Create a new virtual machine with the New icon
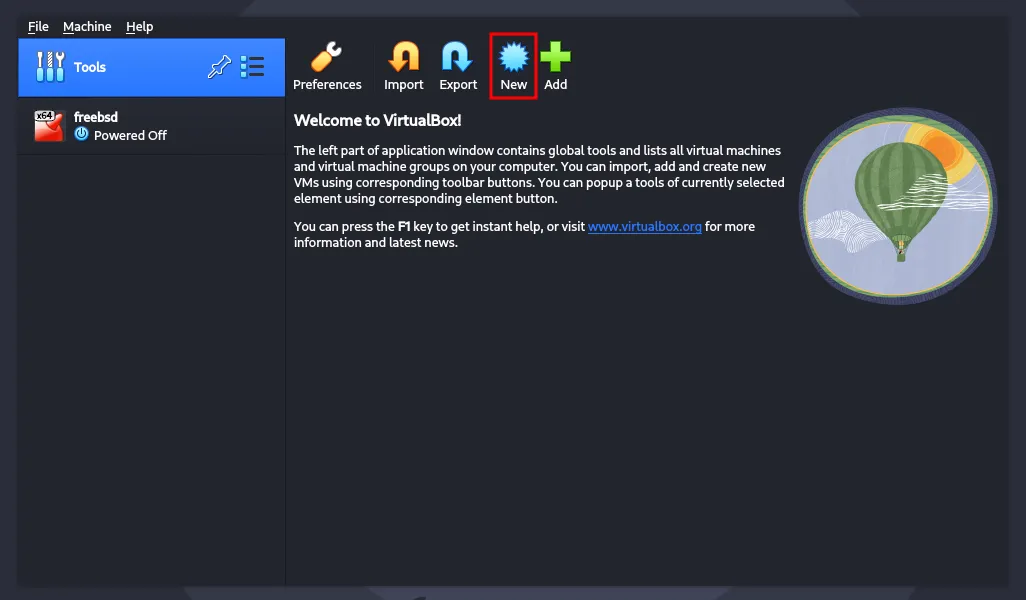 pos(513,55)
